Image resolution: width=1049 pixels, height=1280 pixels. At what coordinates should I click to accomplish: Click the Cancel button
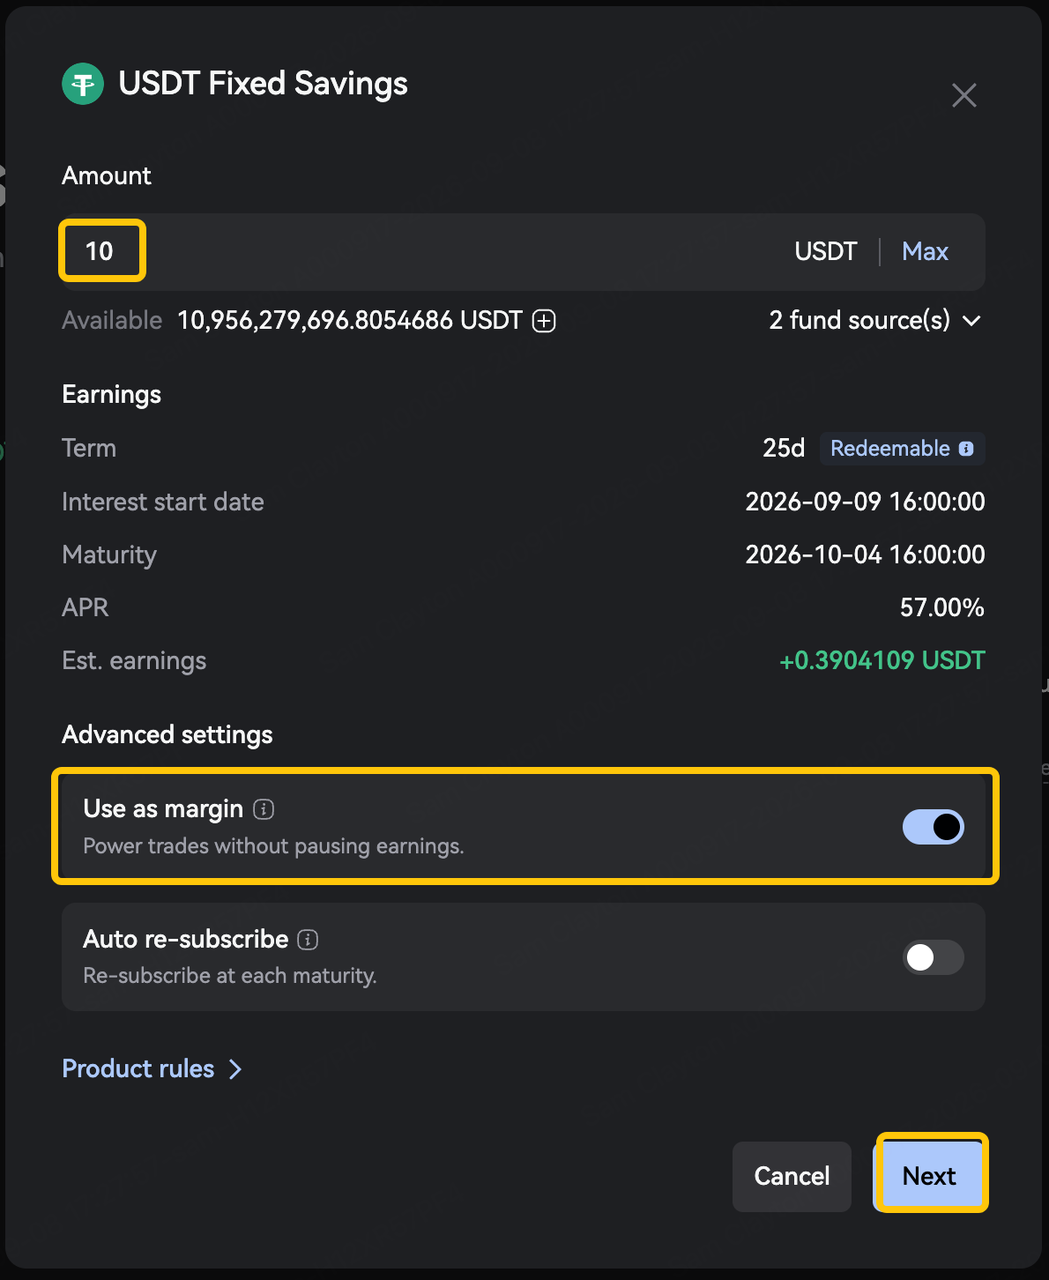pyautogui.click(x=792, y=1176)
